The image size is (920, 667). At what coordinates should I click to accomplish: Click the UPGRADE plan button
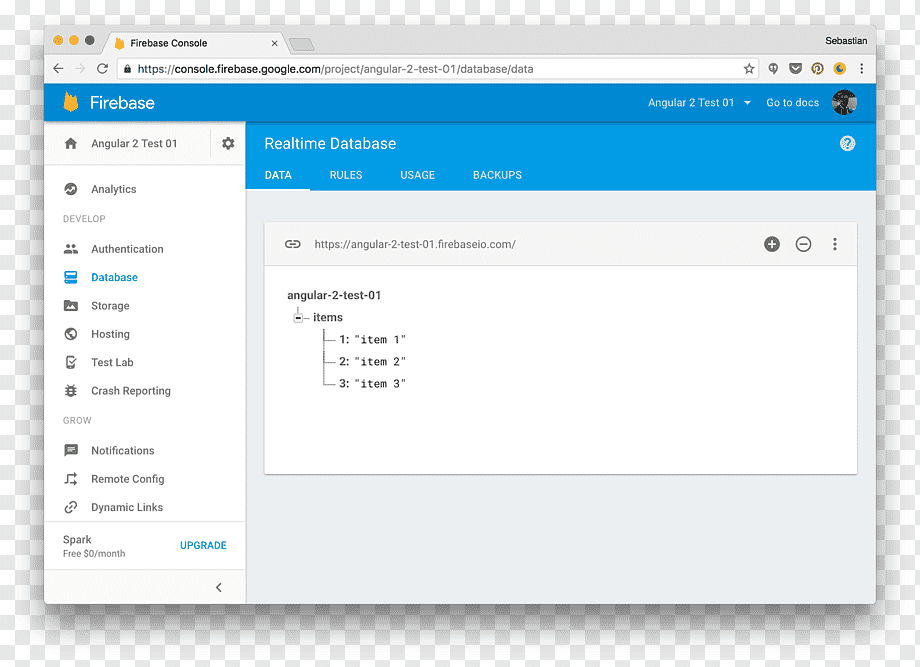pos(203,545)
